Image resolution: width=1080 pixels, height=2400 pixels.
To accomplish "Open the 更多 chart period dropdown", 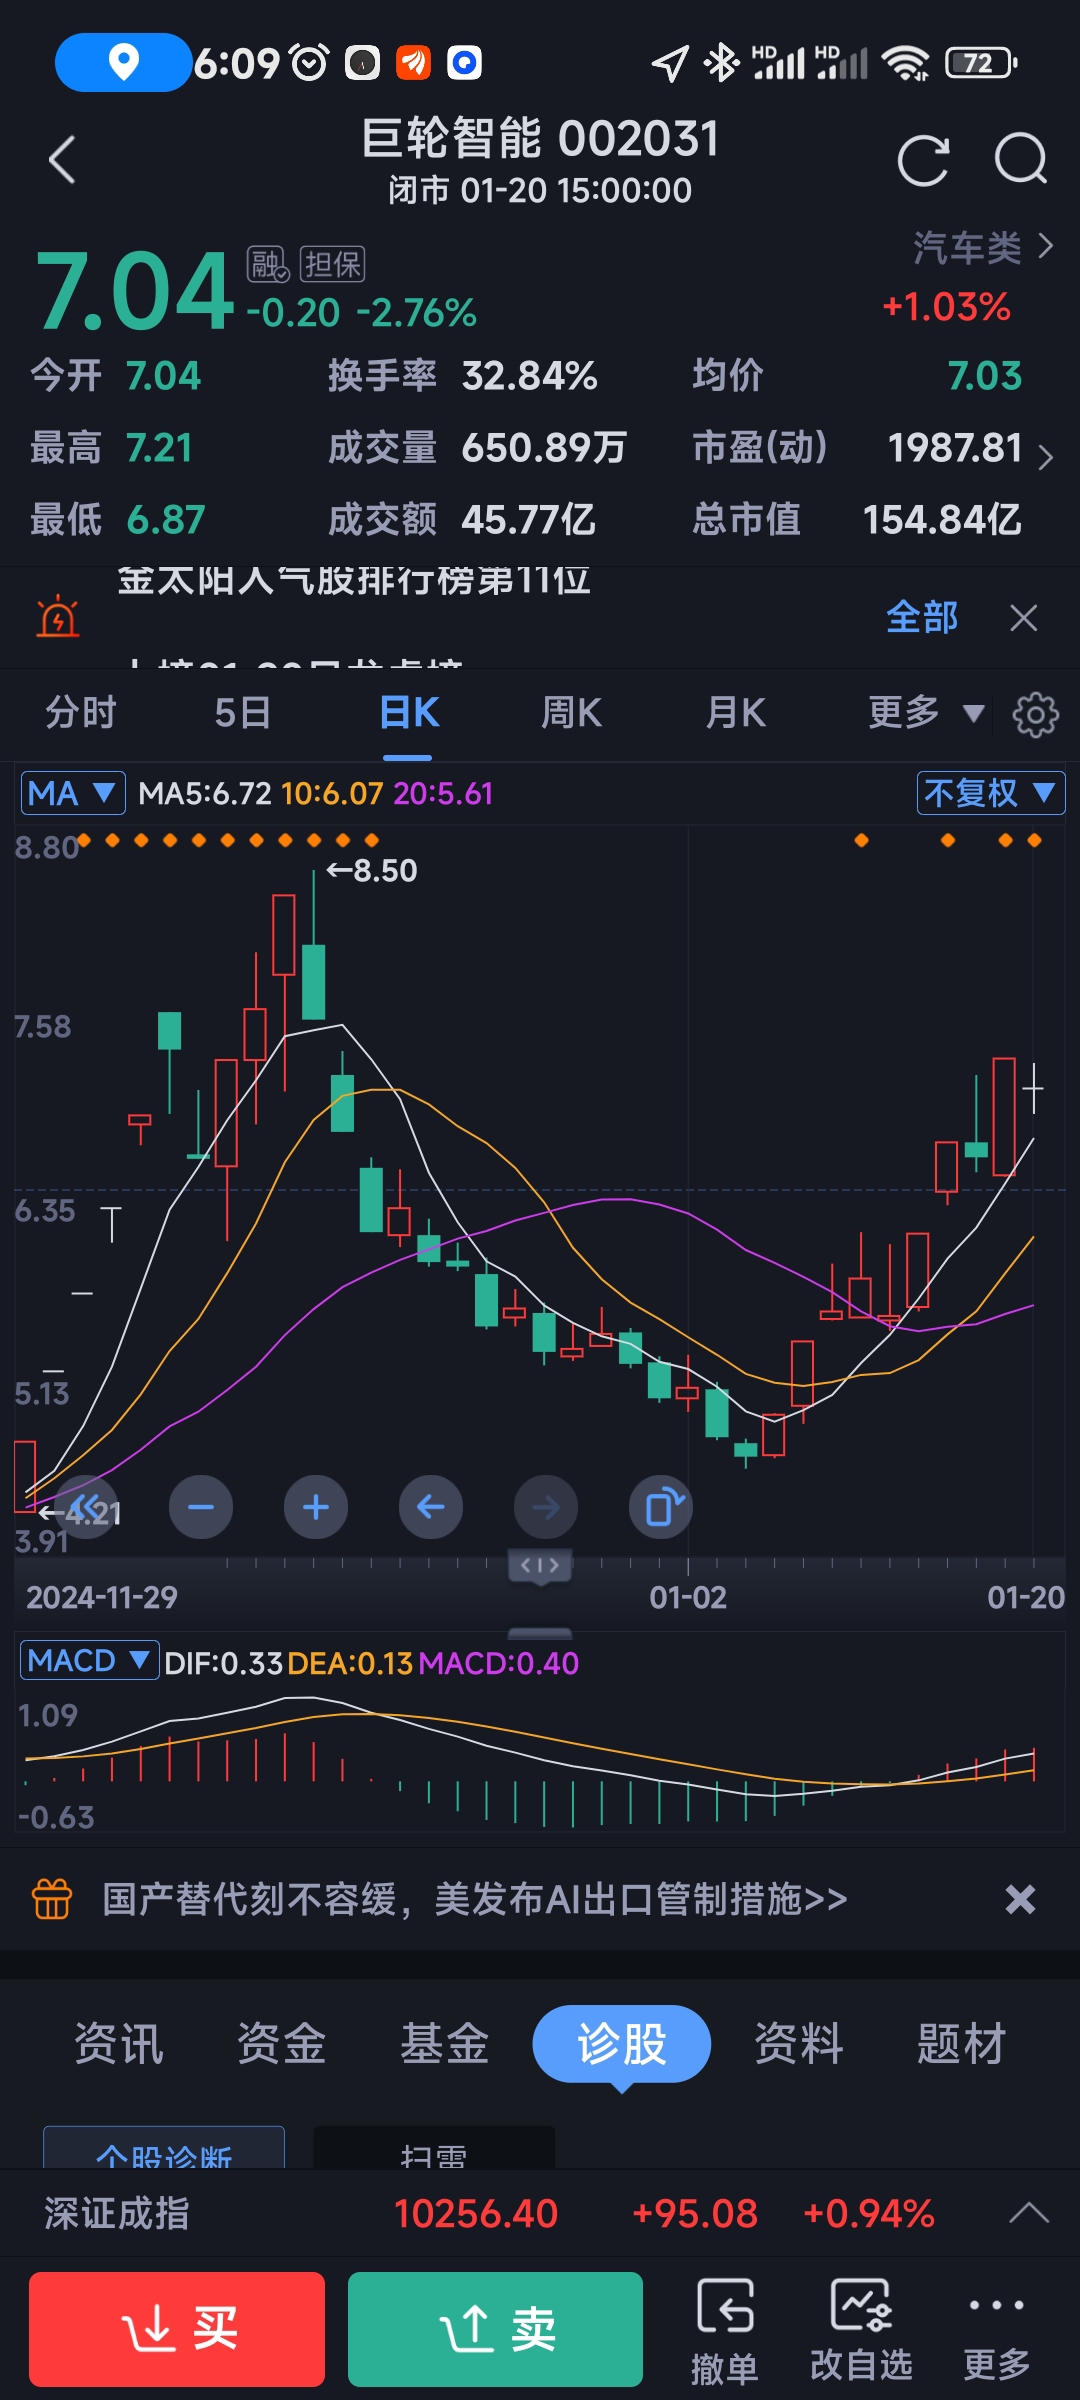I will point(926,713).
